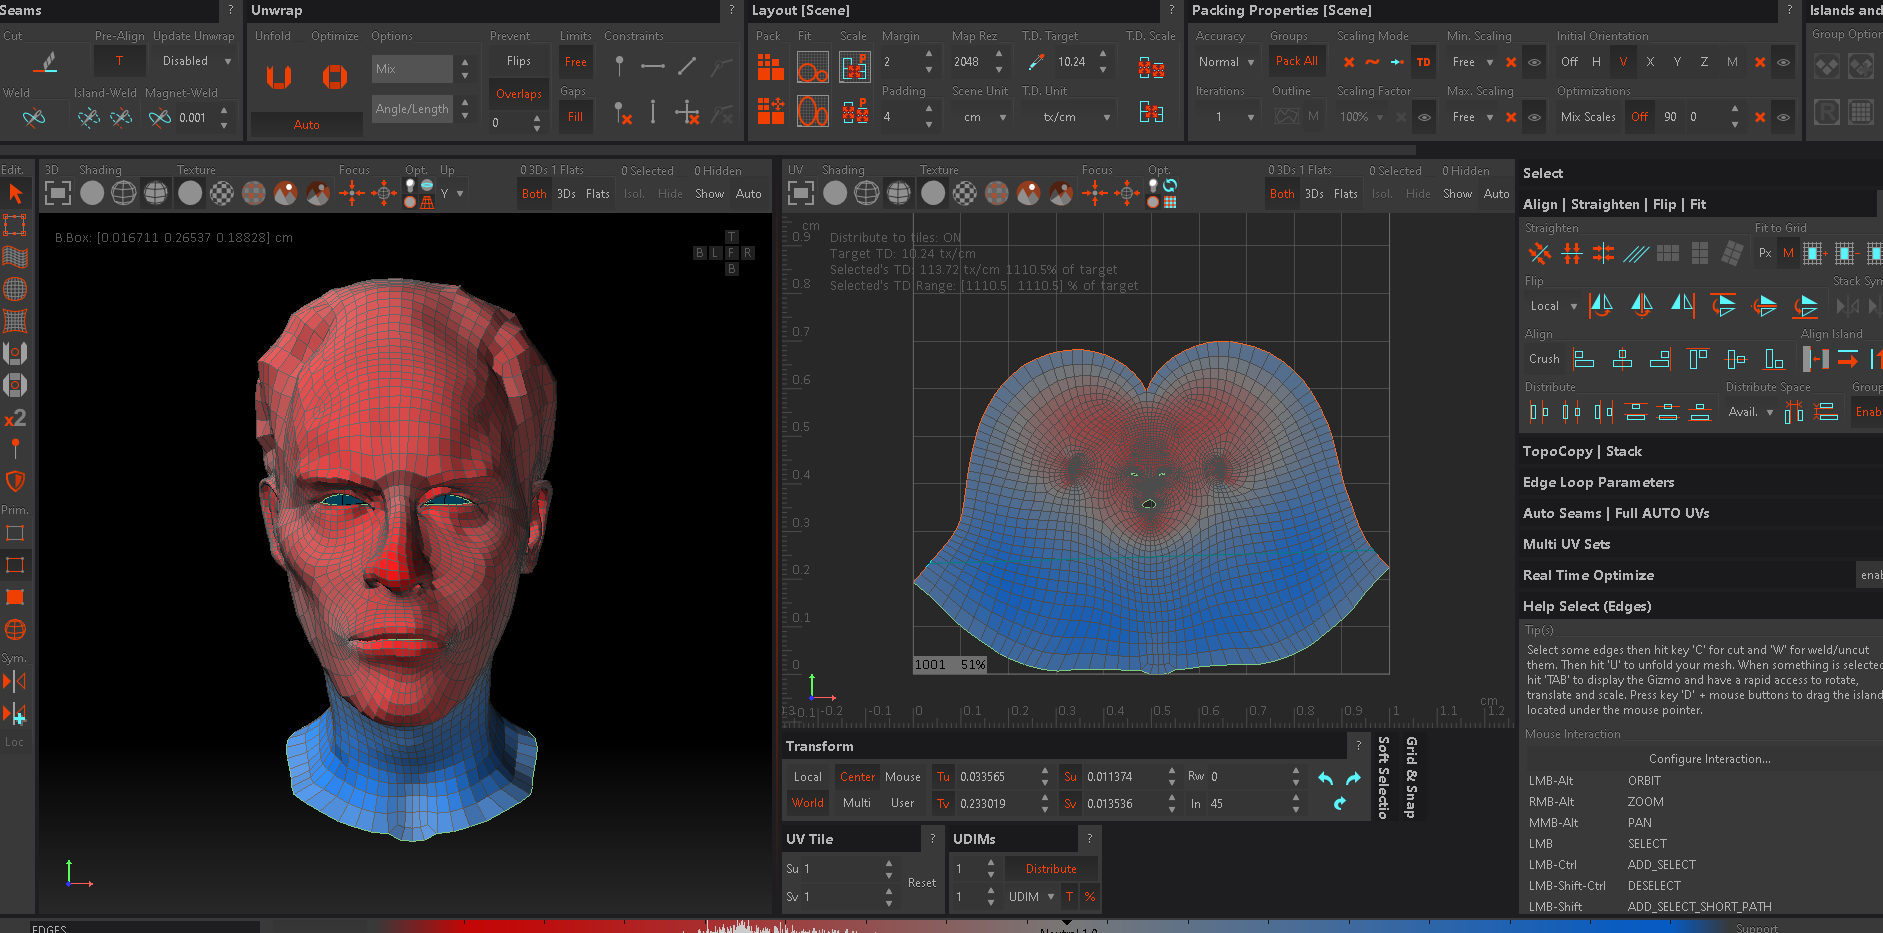Screen dimensions: 1883x933
Task: Open the Grid & Snap vertical tab
Action: coord(1411,777)
